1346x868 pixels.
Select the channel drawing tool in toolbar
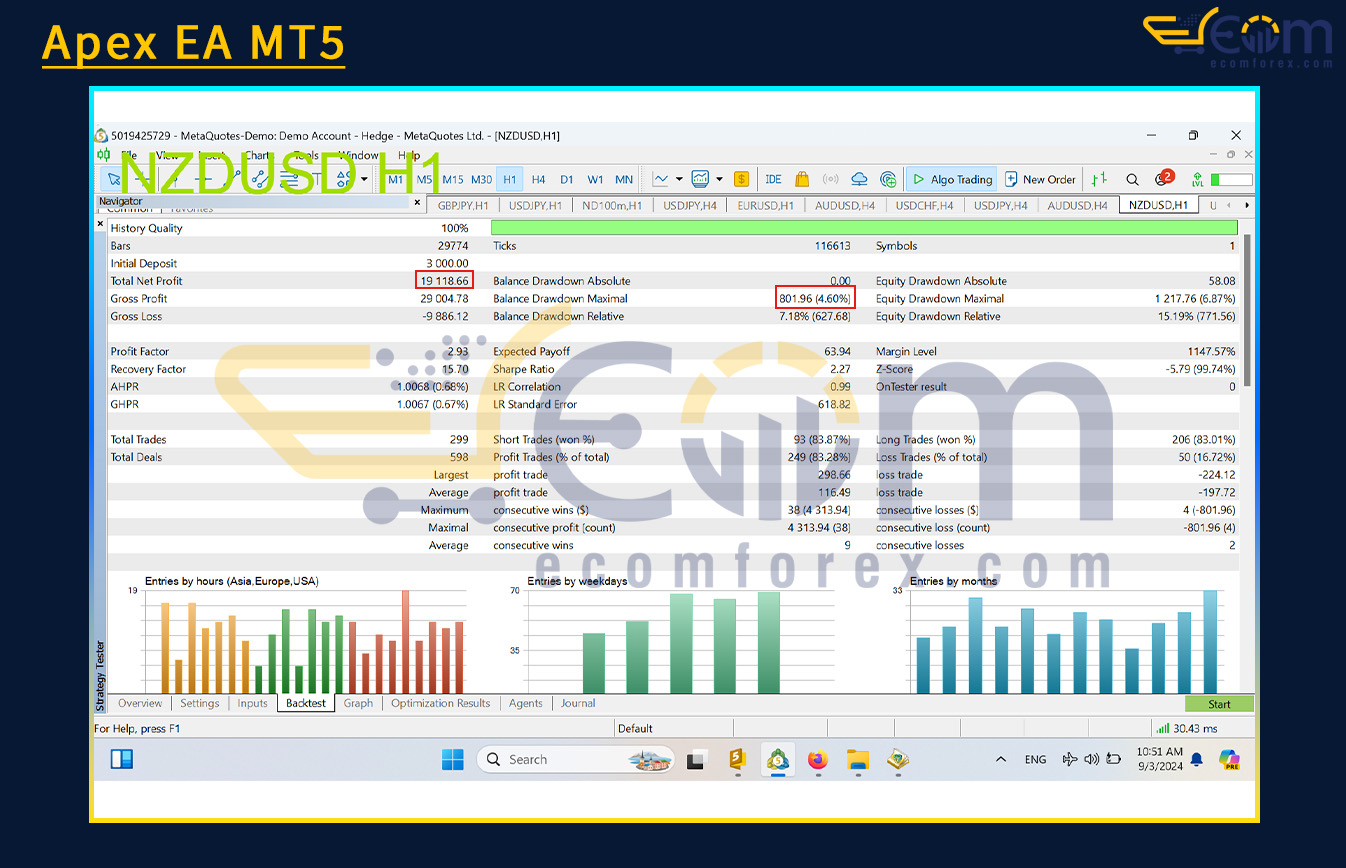coord(259,179)
